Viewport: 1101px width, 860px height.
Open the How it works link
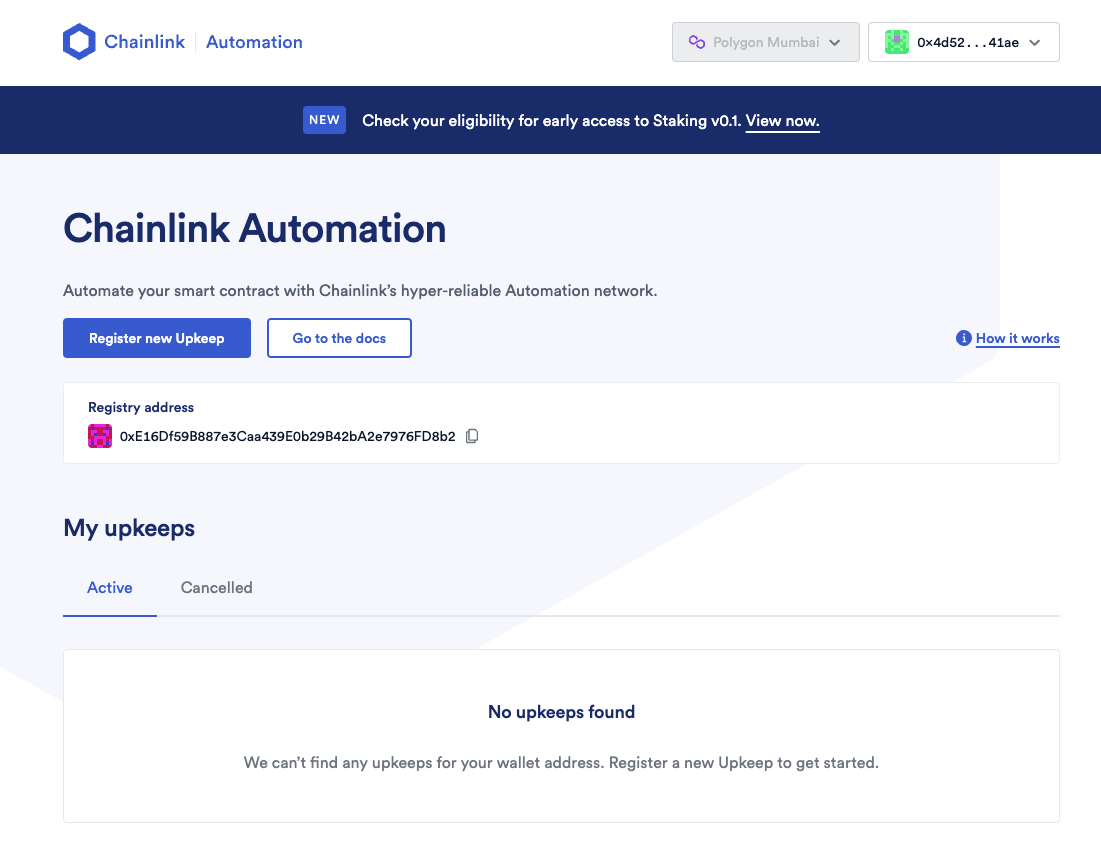coord(1017,338)
